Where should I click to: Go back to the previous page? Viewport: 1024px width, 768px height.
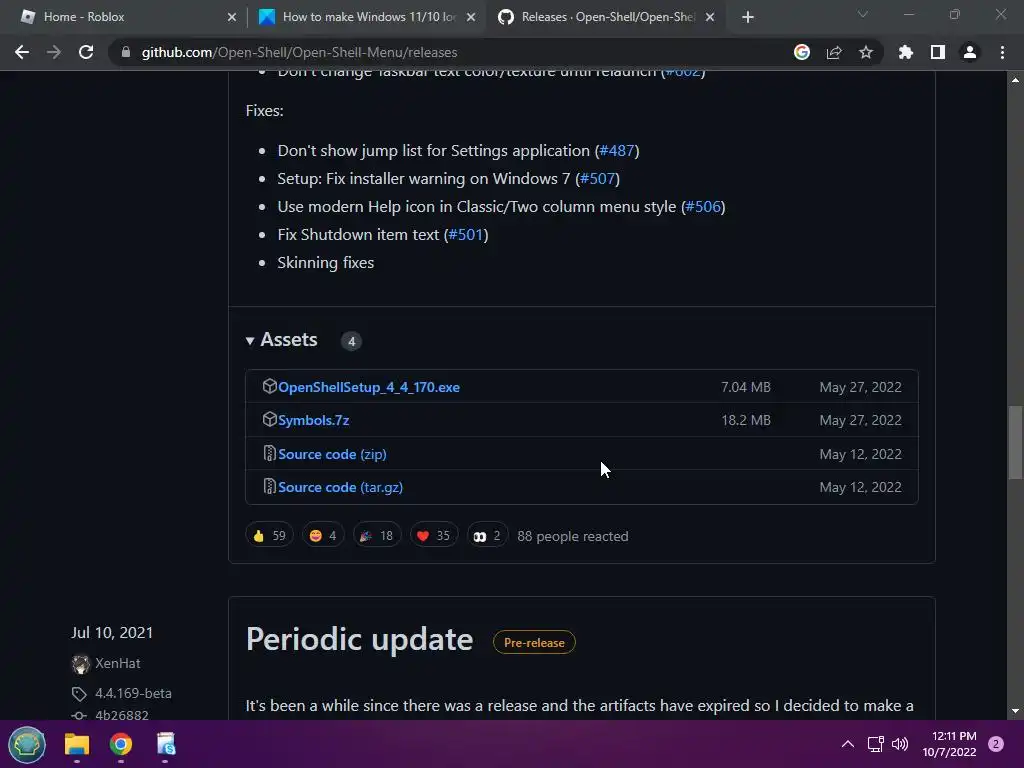coord(22,52)
